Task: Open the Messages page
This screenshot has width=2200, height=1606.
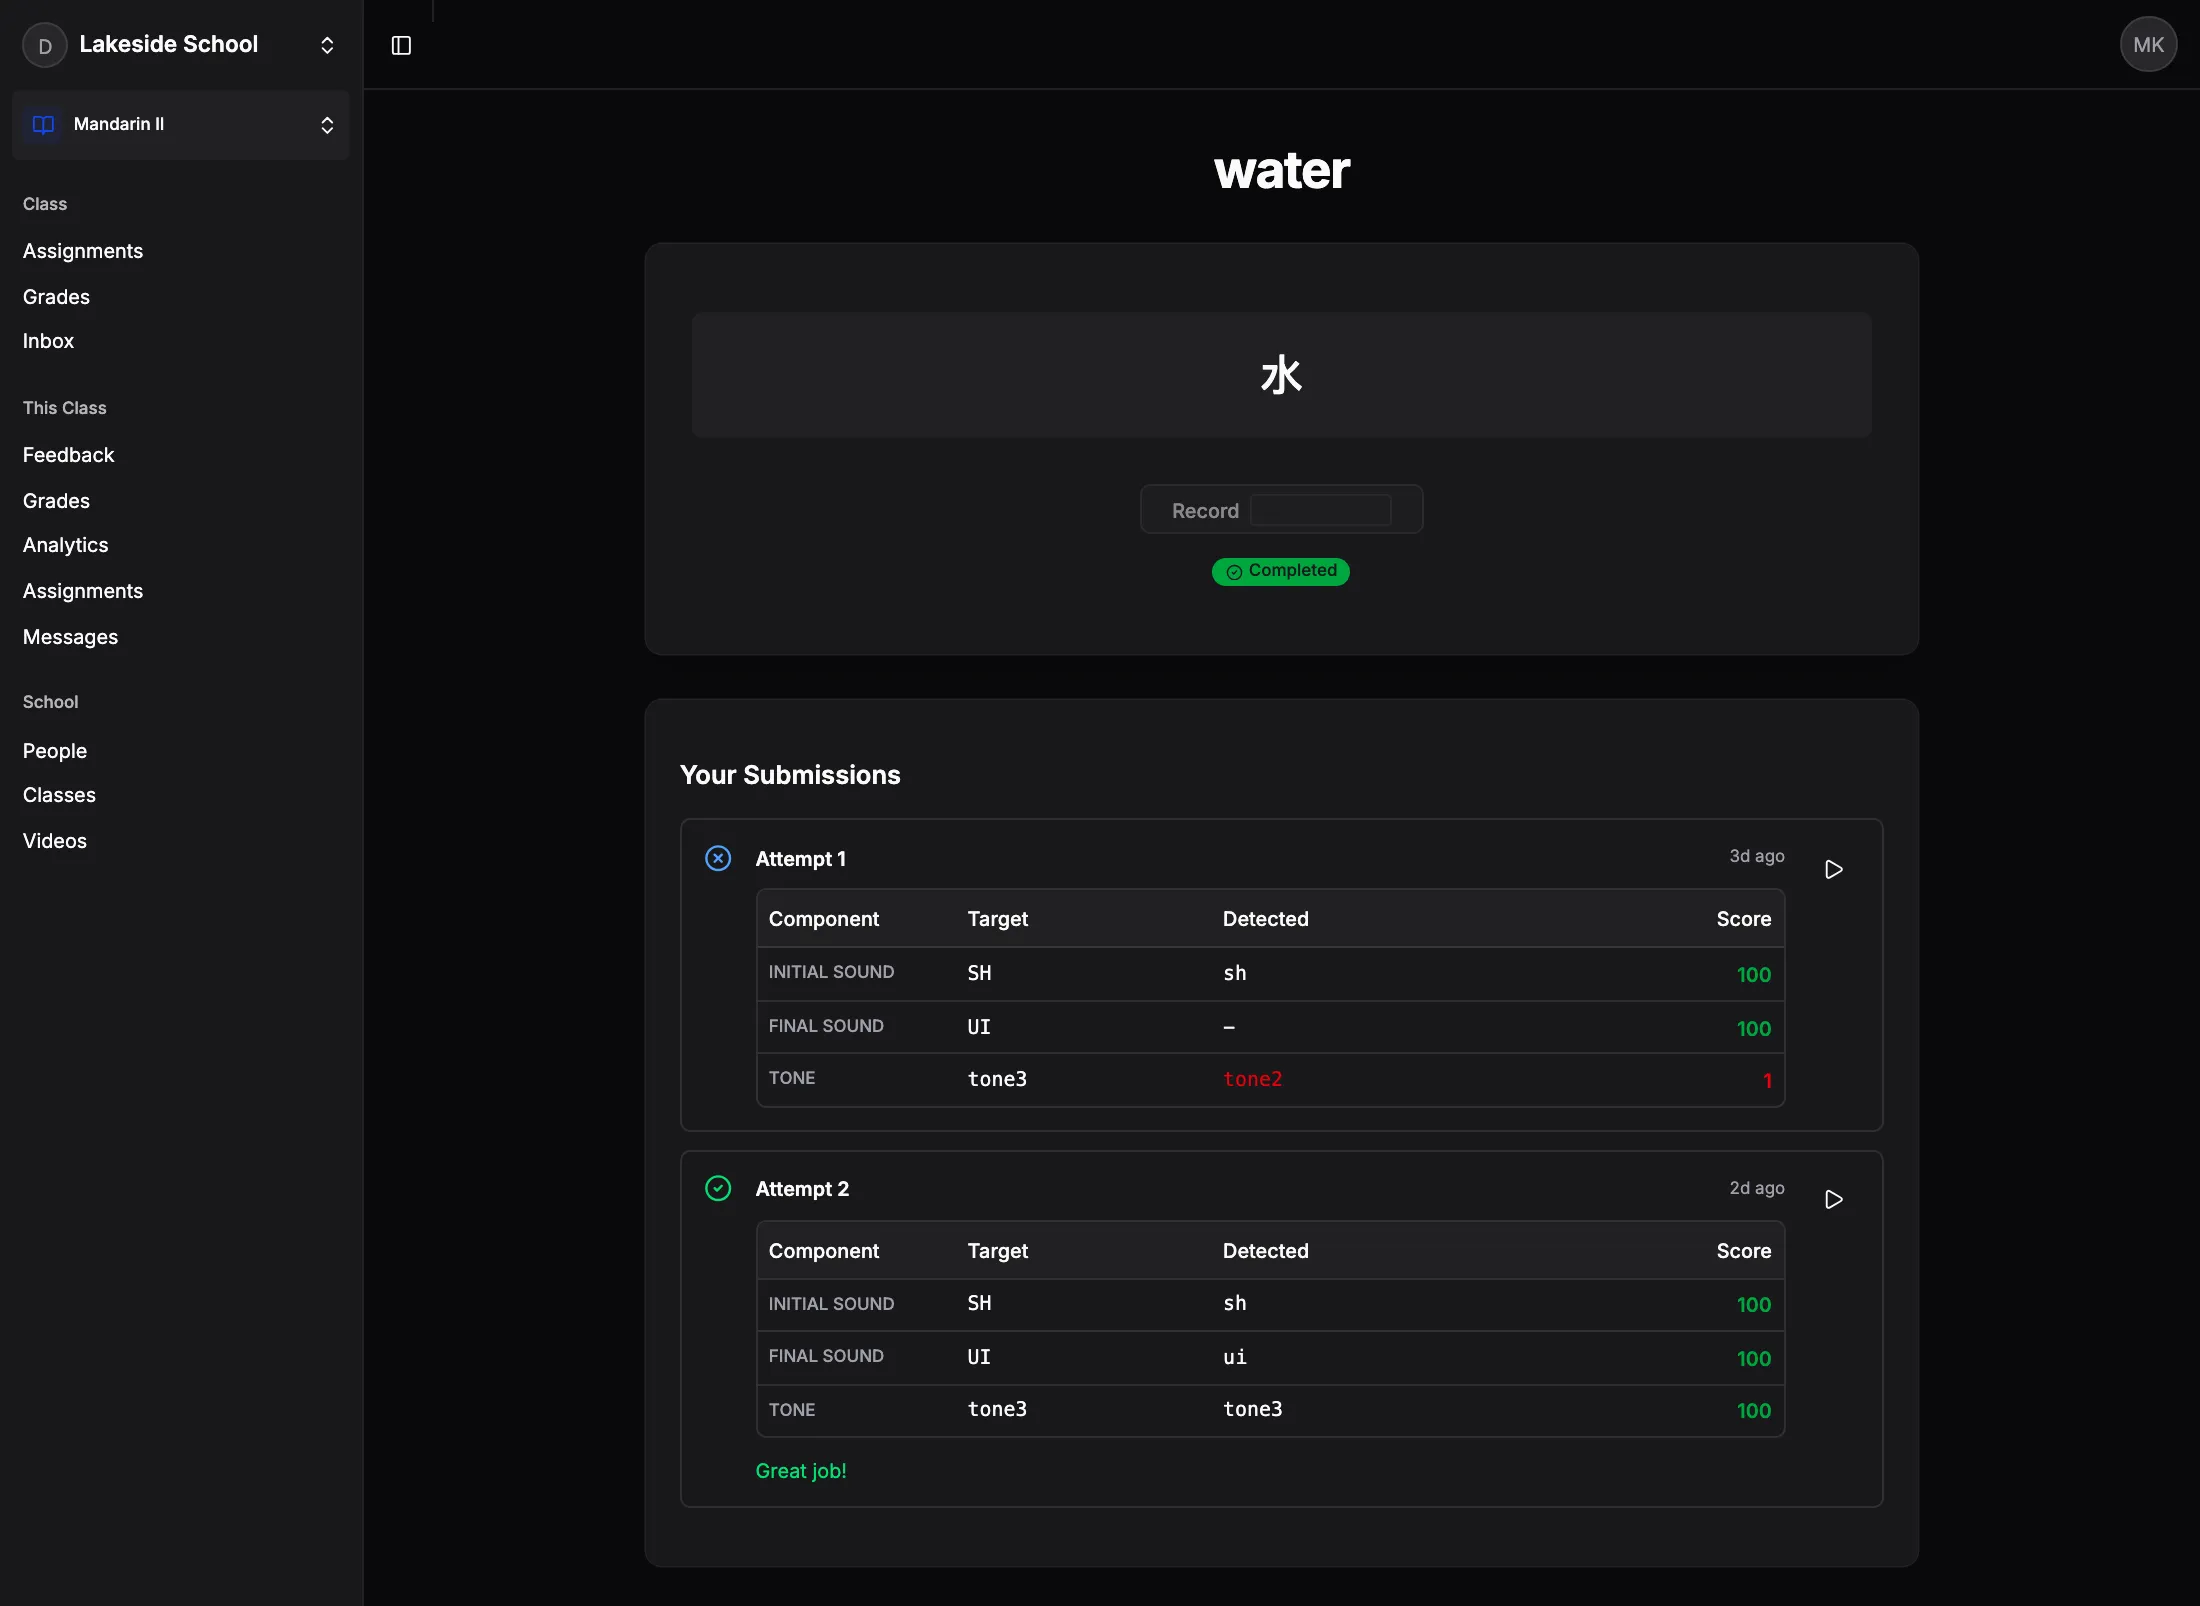Action: (70, 637)
